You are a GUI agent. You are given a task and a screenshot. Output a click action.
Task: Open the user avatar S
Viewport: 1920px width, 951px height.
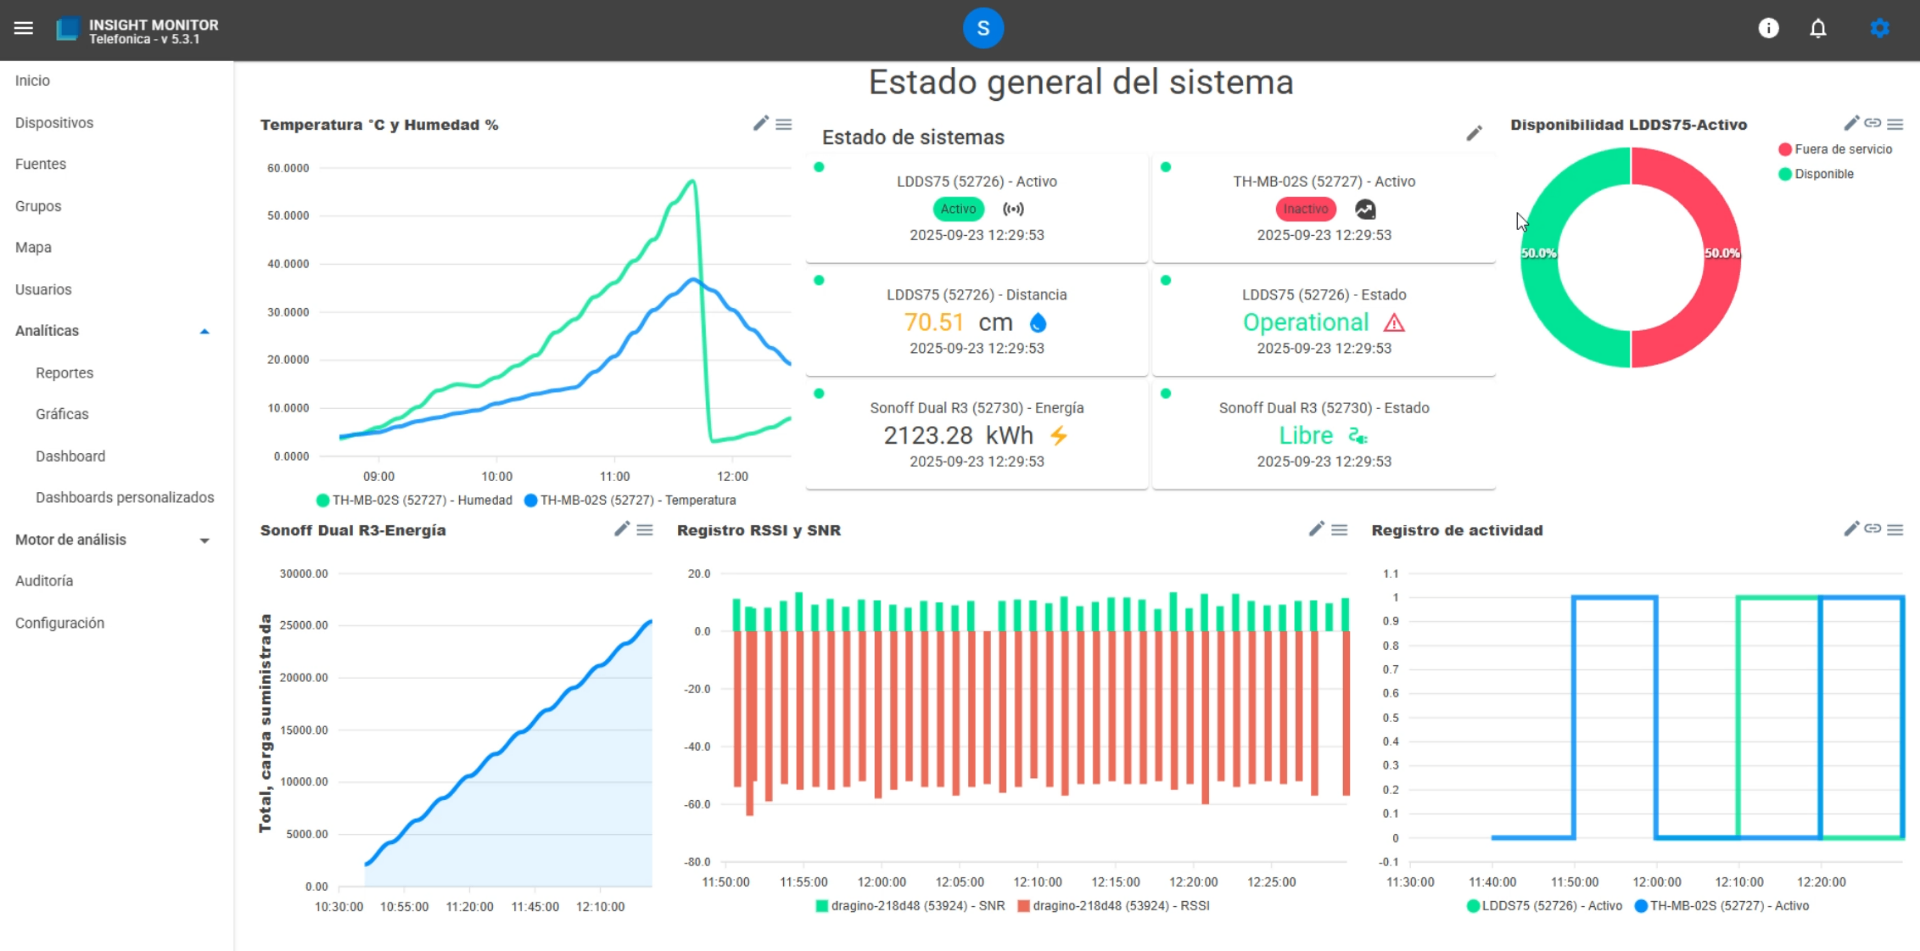(x=983, y=28)
